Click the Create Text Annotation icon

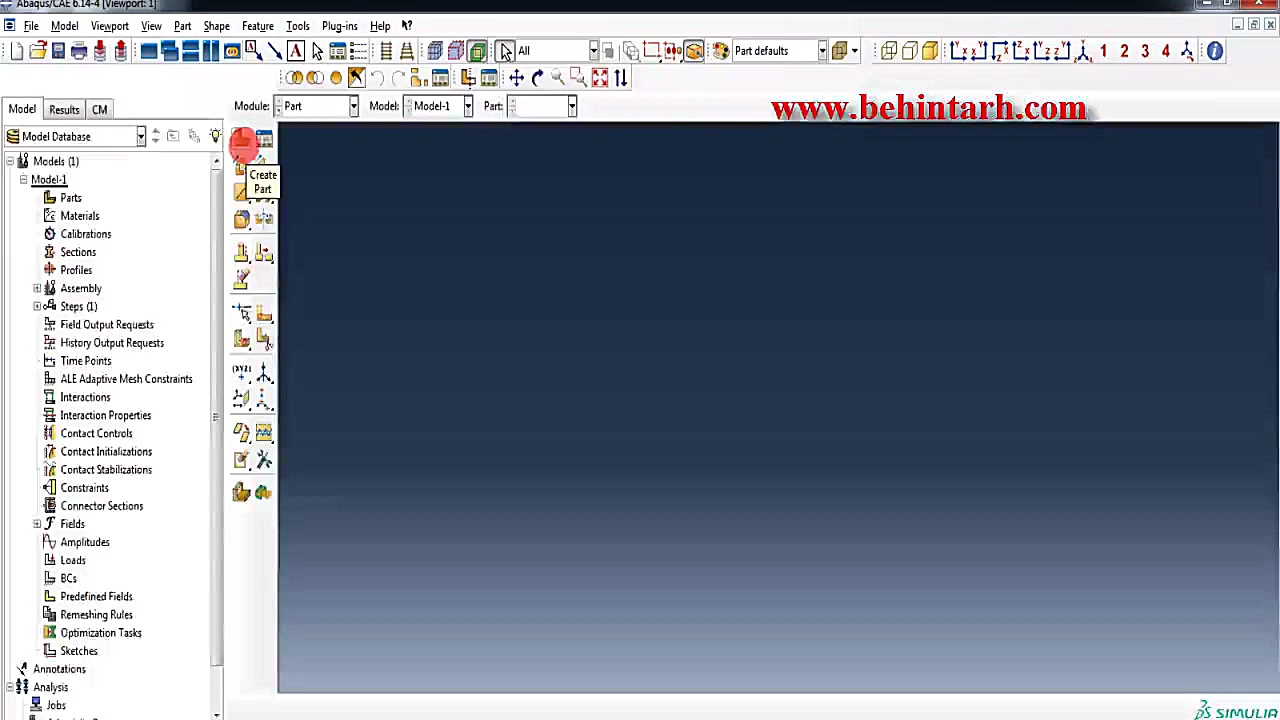pyautogui.click(x=296, y=51)
